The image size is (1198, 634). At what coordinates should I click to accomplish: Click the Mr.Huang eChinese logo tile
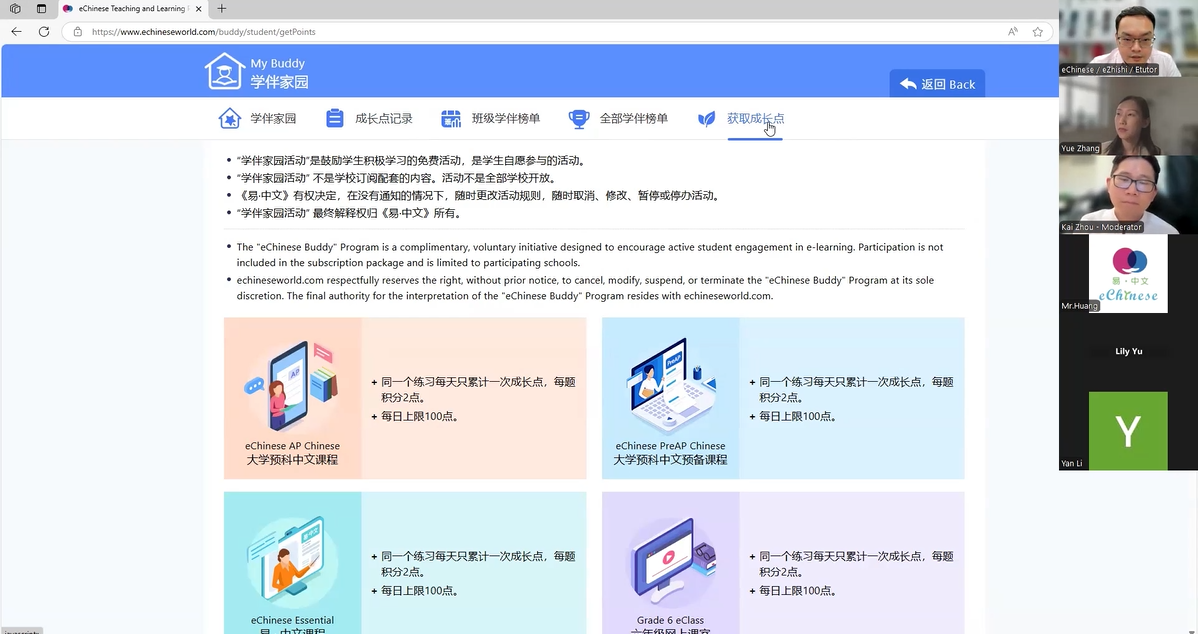point(1128,273)
